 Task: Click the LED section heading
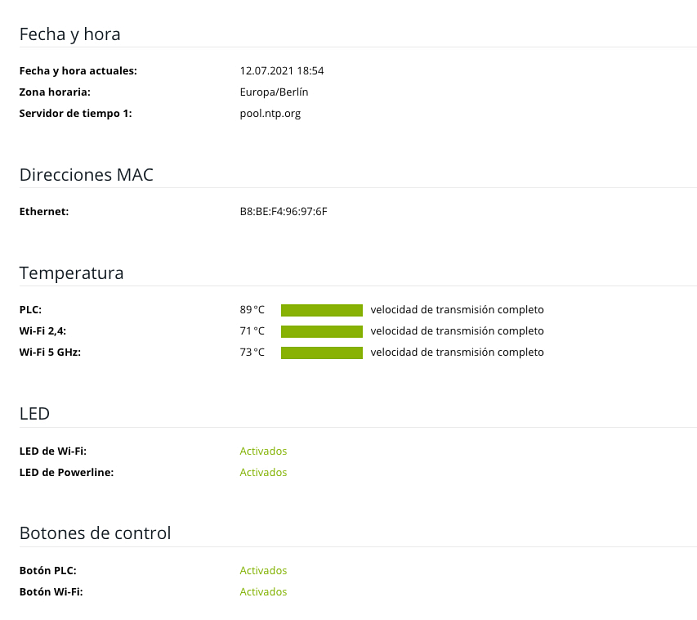coord(34,414)
